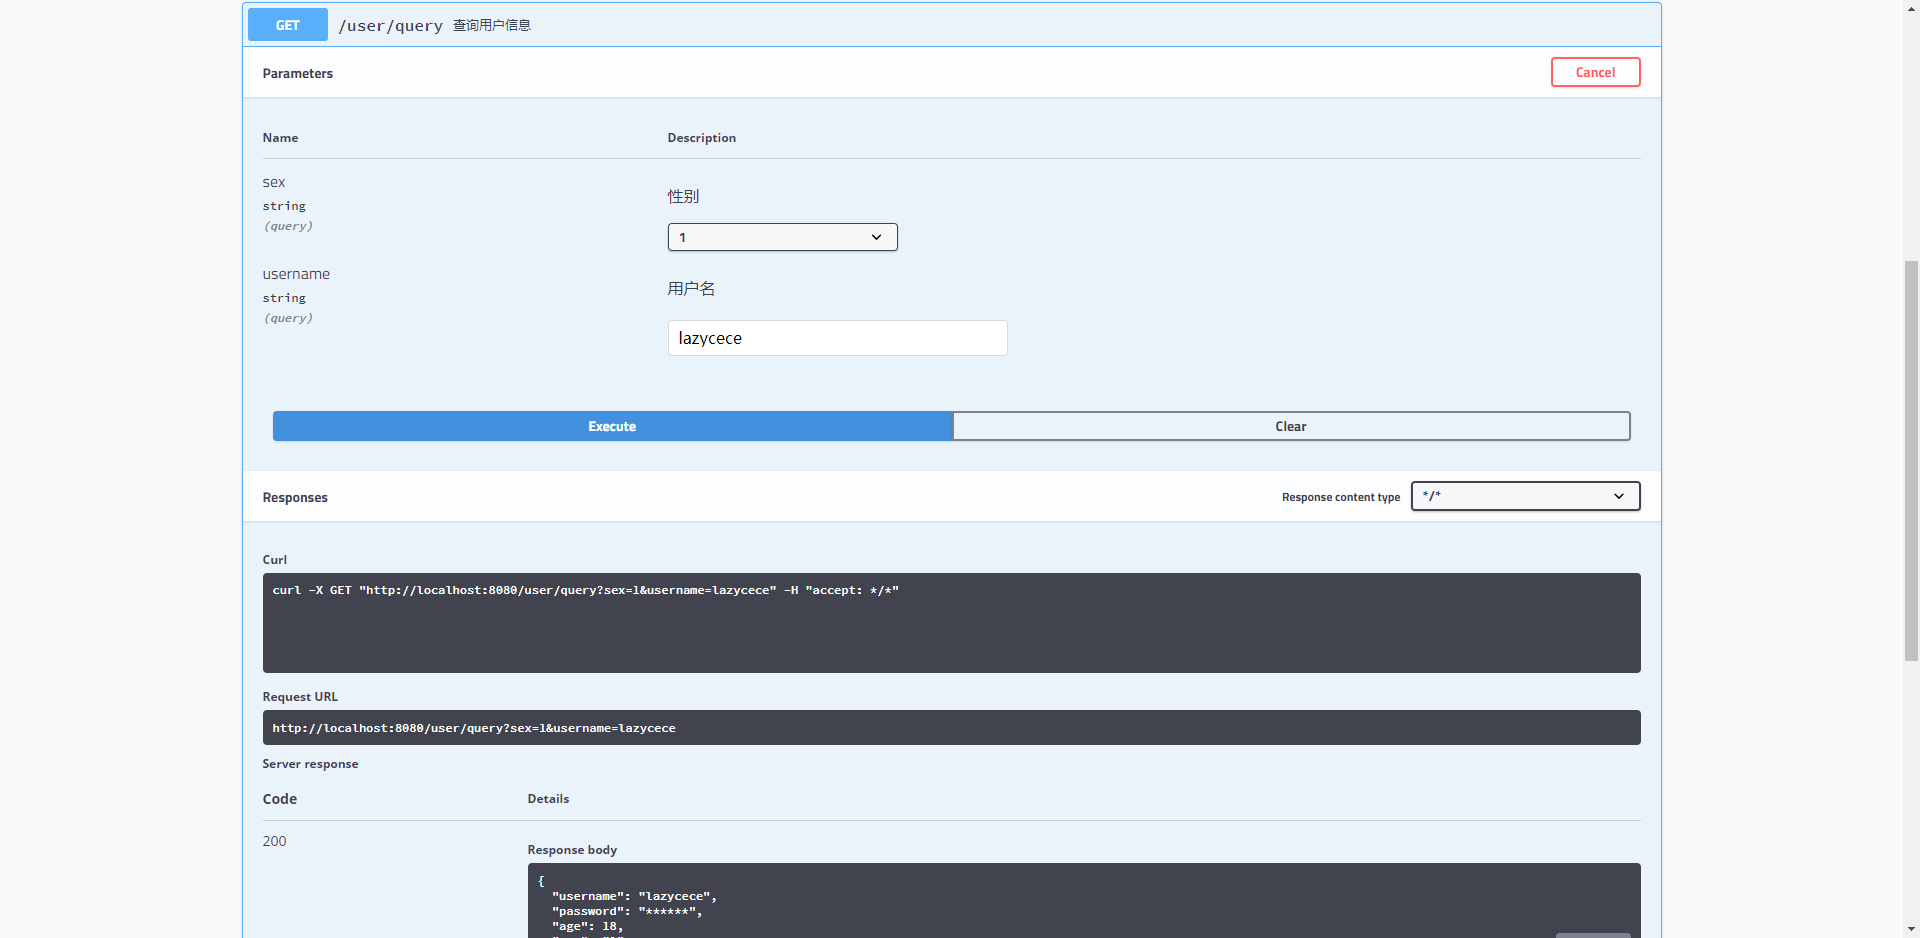Click the Server response label
This screenshot has width=1920, height=938.
pyautogui.click(x=310, y=764)
